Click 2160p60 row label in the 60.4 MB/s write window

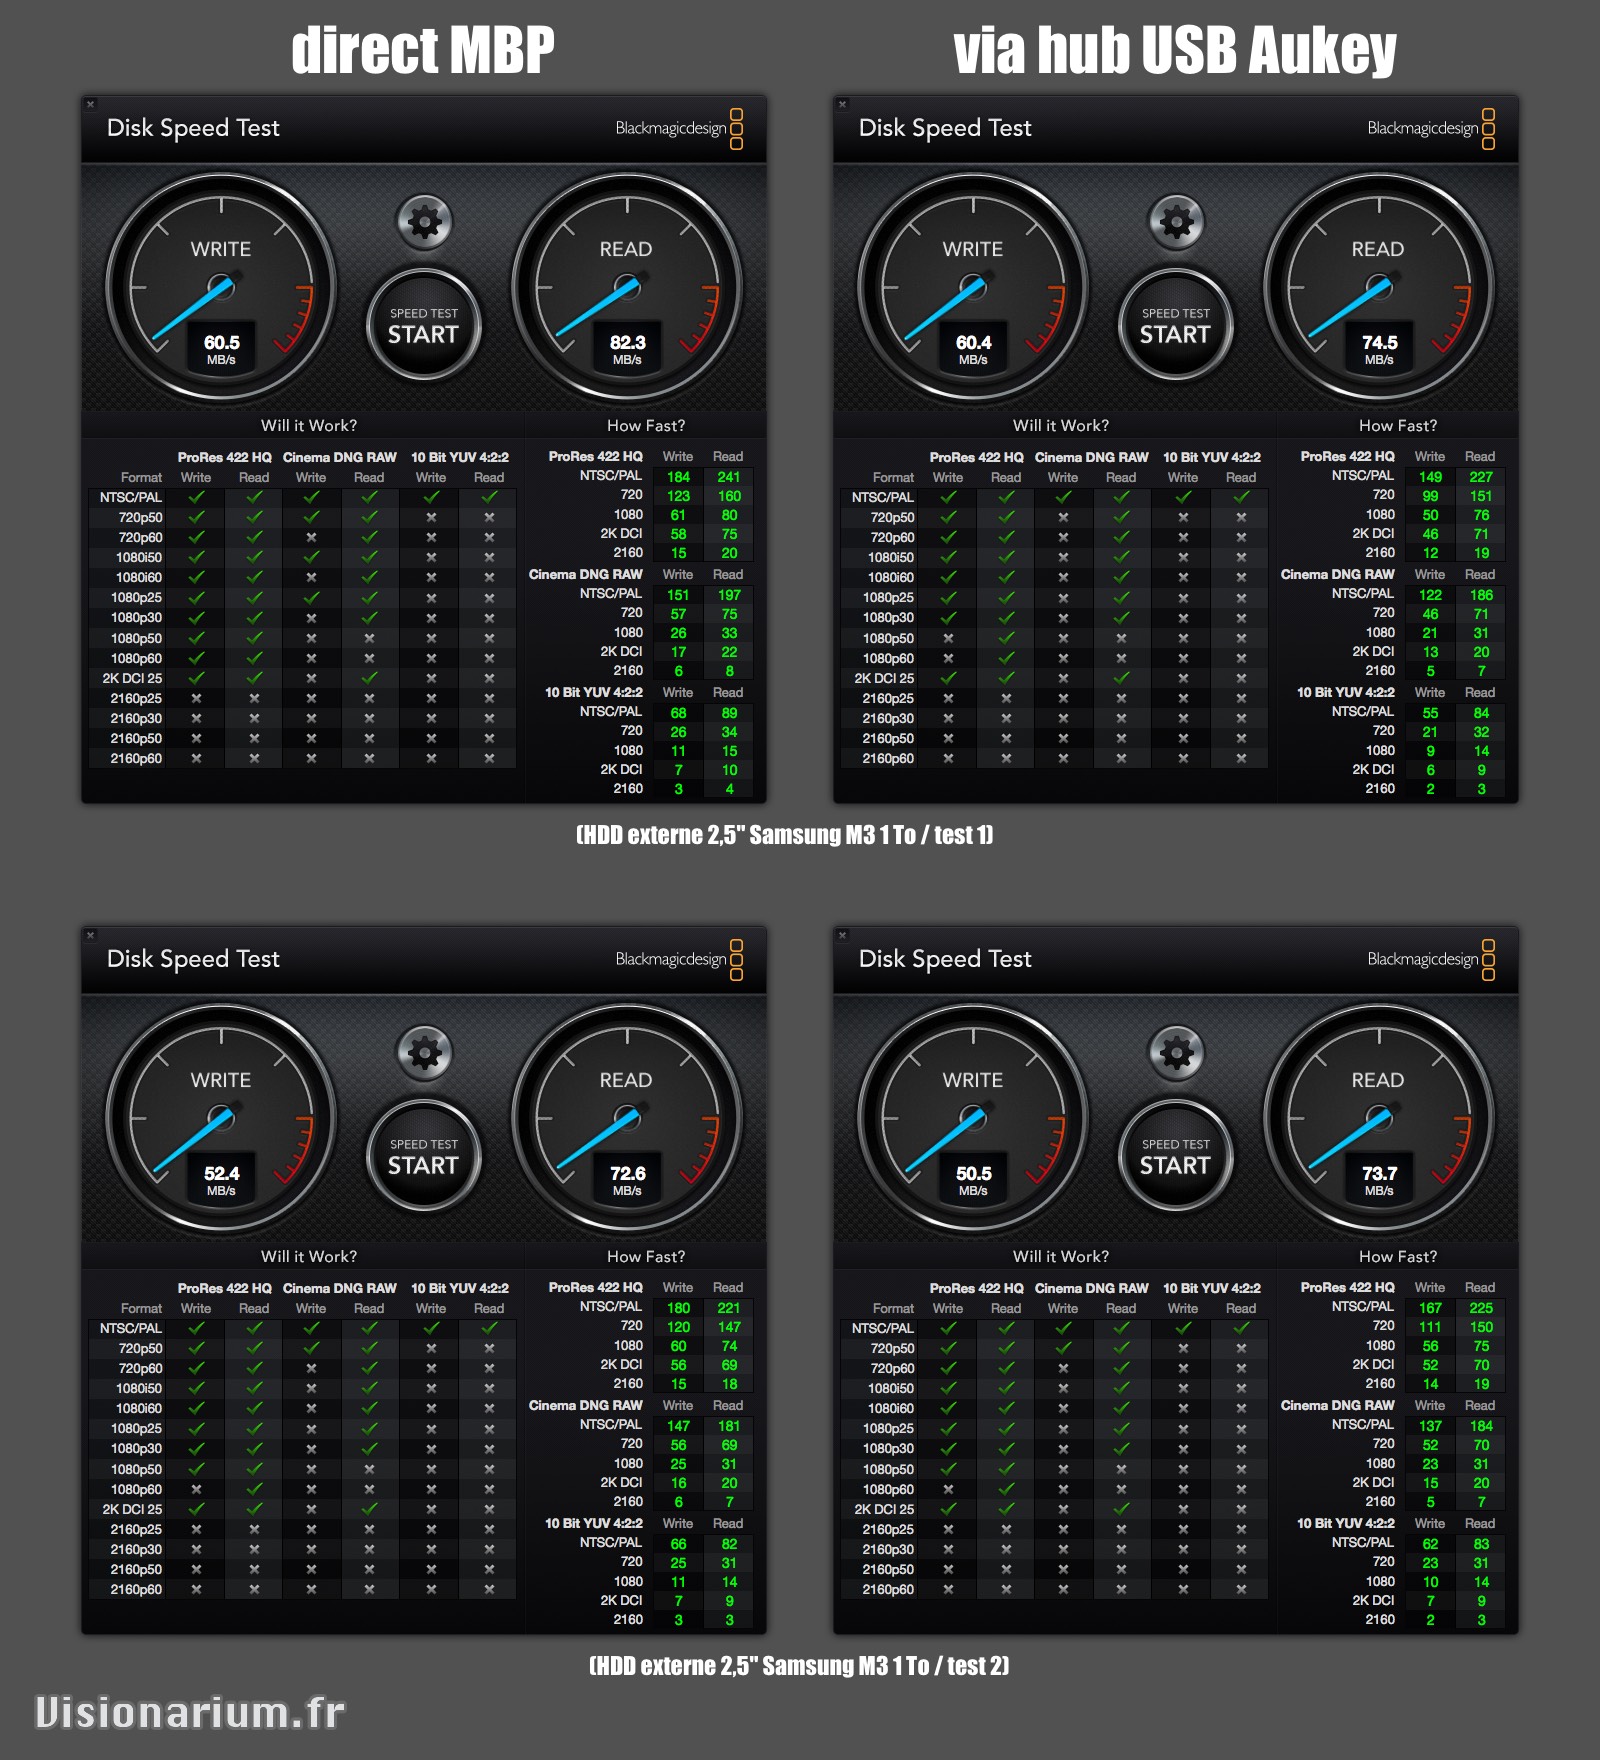click(x=888, y=758)
